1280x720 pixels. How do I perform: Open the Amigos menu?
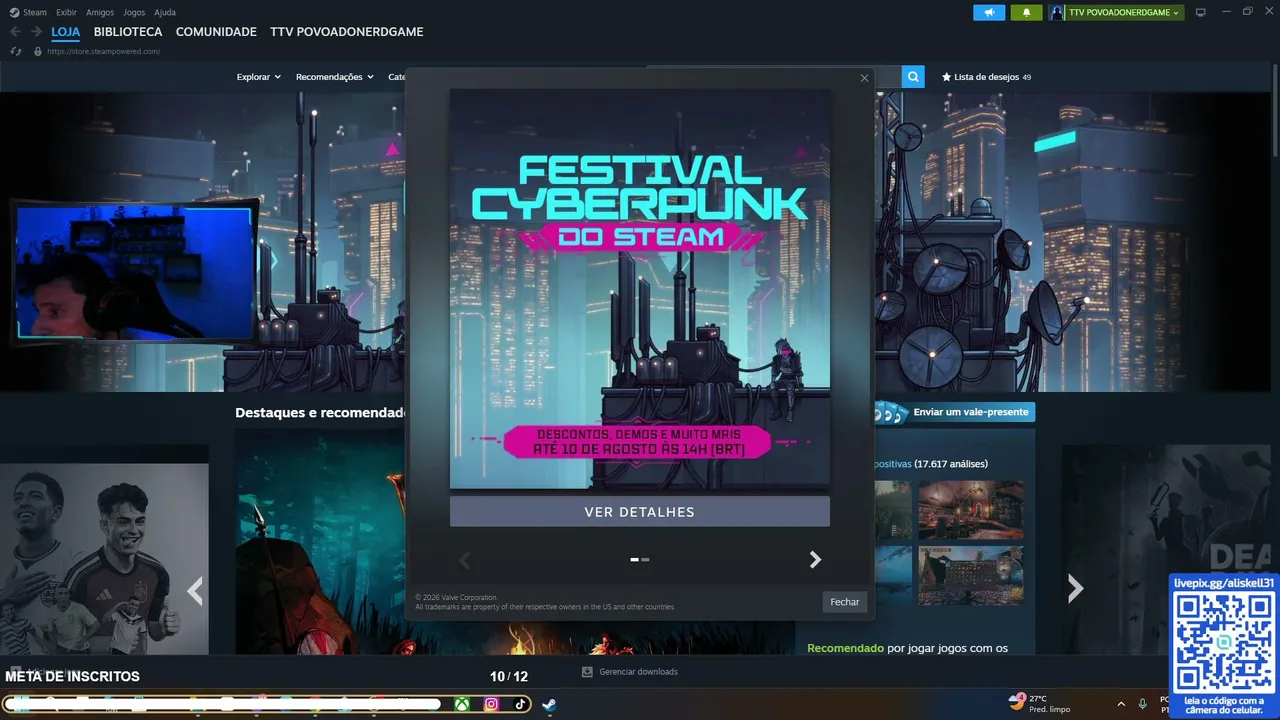point(100,12)
